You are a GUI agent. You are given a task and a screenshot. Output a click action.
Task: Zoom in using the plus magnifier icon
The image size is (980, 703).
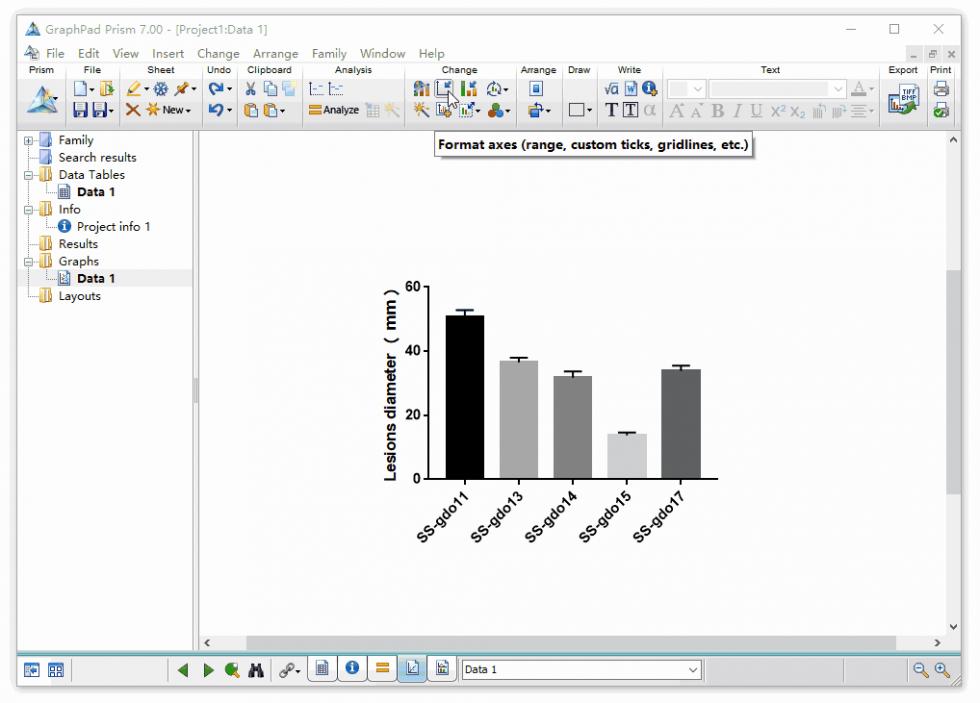tap(942, 670)
